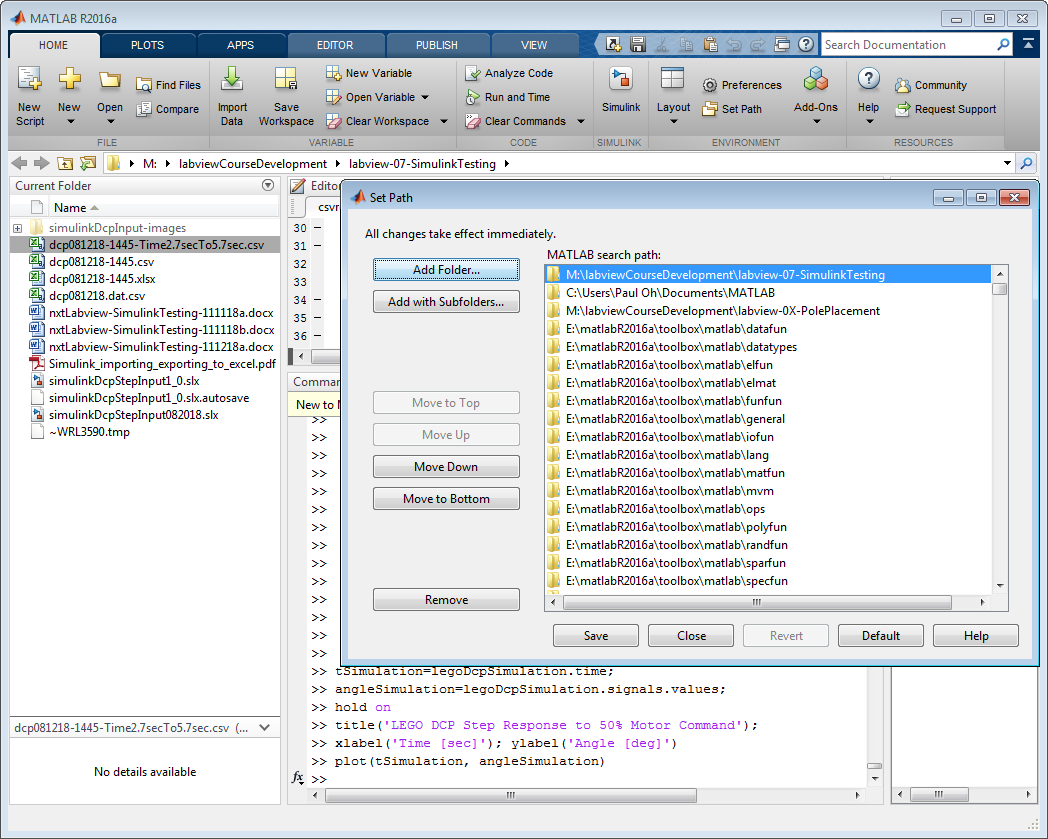Image resolution: width=1048 pixels, height=839 pixels.
Task: Select dcp081218-1445.xlsx file
Action: pyautogui.click(x=102, y=279)
